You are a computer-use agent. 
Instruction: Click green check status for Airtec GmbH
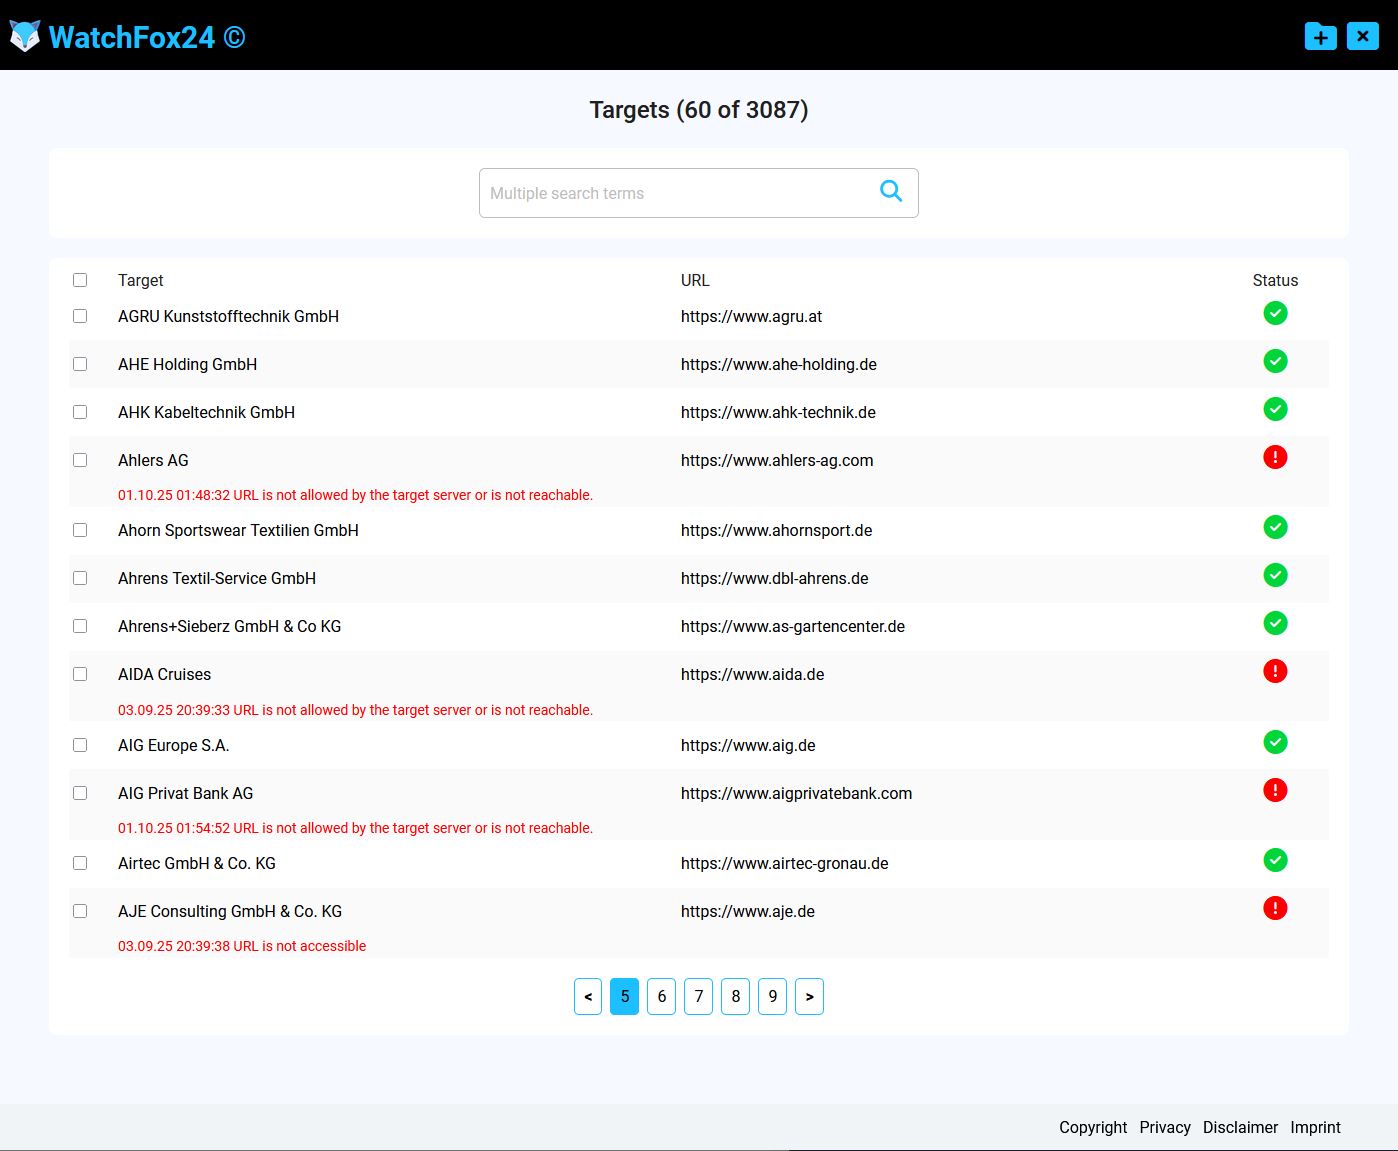[x=1275, y=861]
